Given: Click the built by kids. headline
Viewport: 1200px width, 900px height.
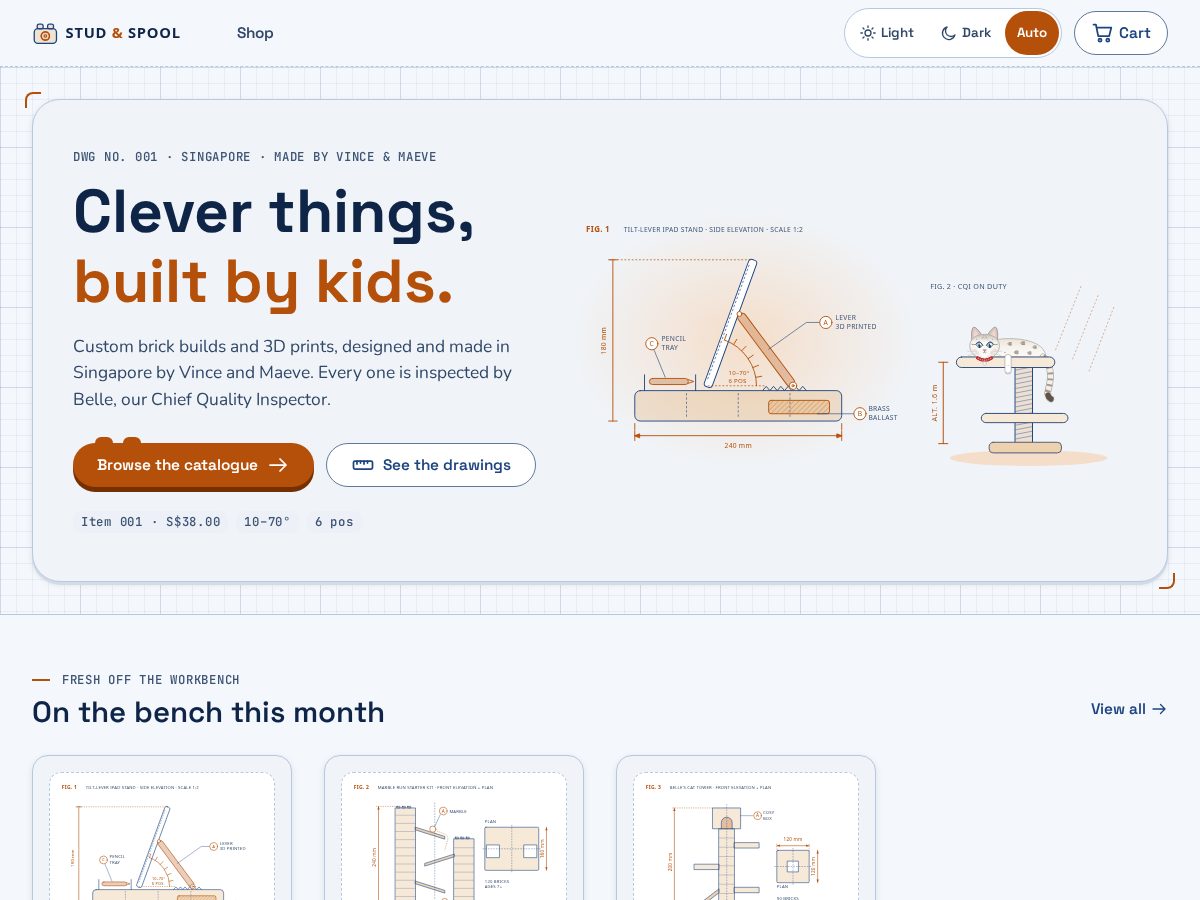Looking at the screenshot, I should click(263, 281).
